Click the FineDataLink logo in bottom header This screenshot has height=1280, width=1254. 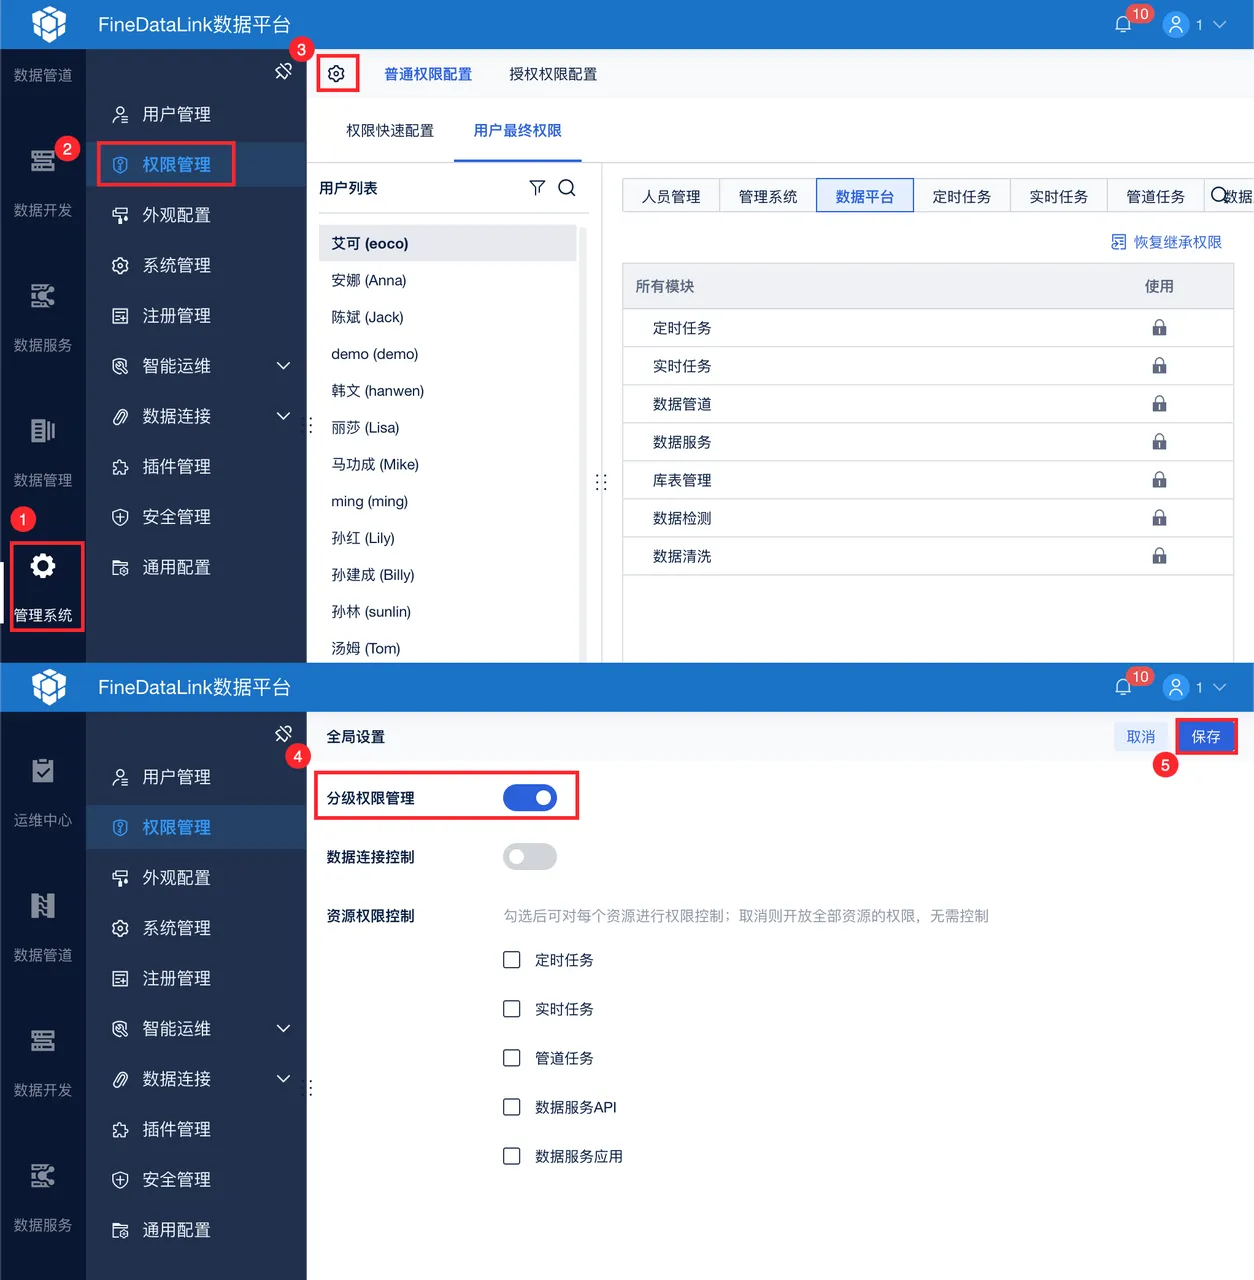(49, 687)
